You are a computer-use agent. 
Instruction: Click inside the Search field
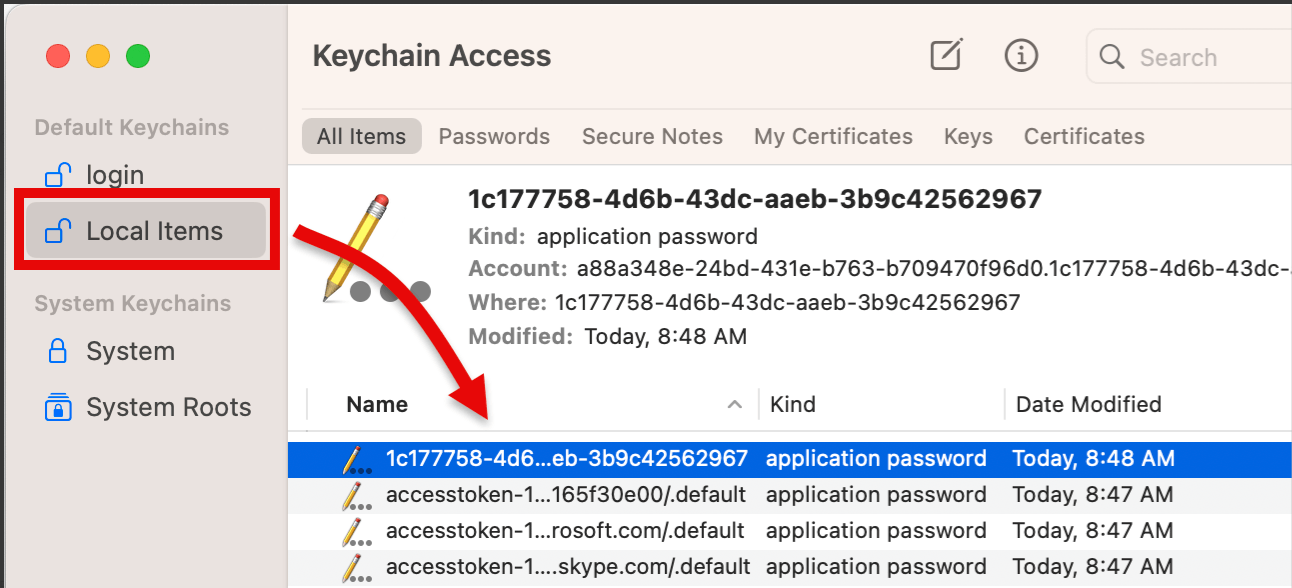(x=1189, y=57)
